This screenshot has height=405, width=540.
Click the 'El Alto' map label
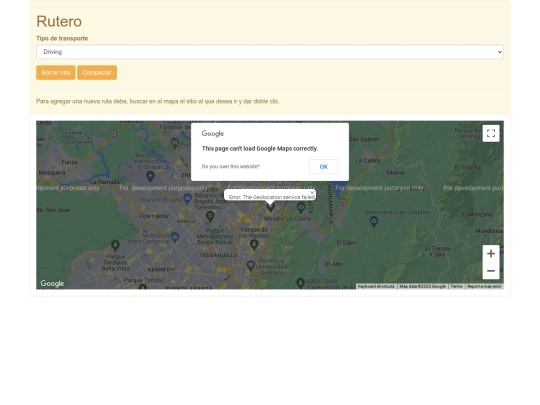pos(334,264)
